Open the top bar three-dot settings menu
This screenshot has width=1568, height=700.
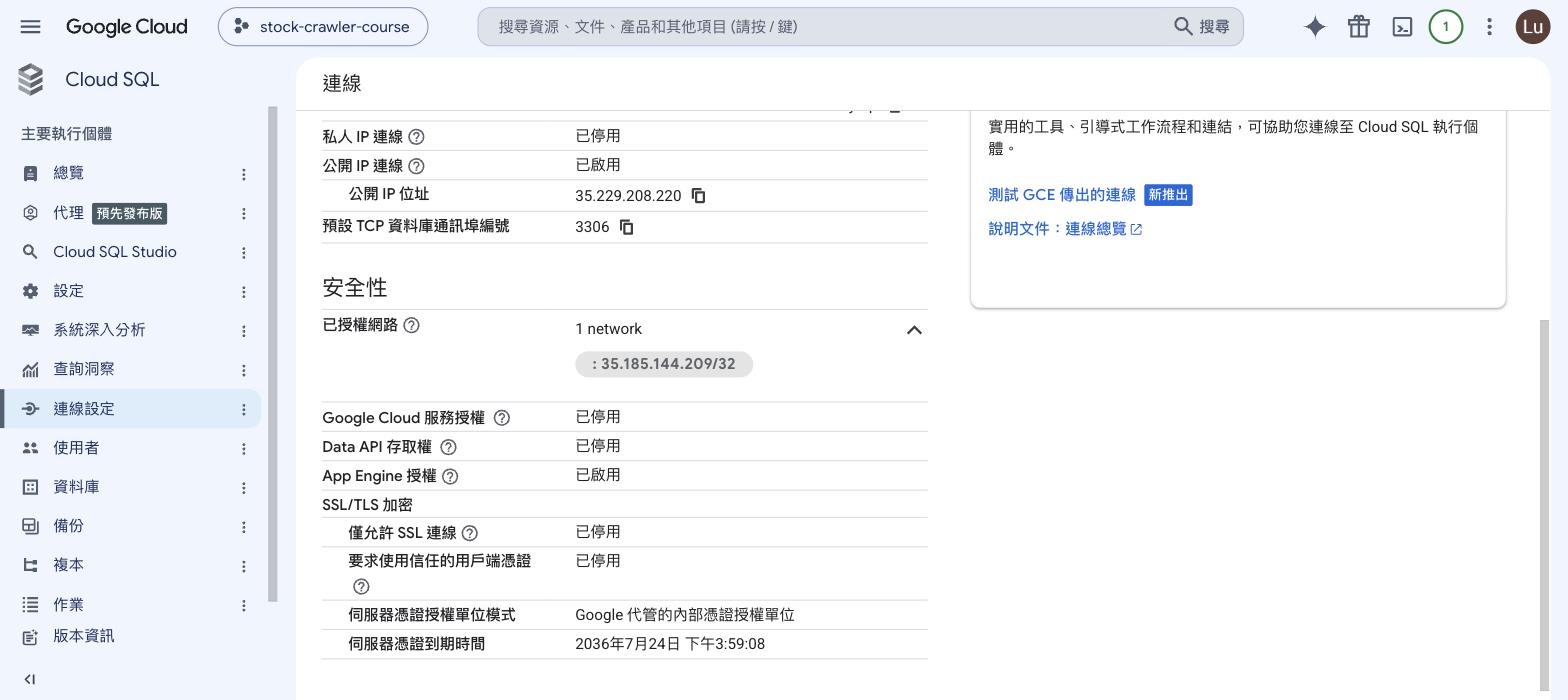tap(1489, 27)
